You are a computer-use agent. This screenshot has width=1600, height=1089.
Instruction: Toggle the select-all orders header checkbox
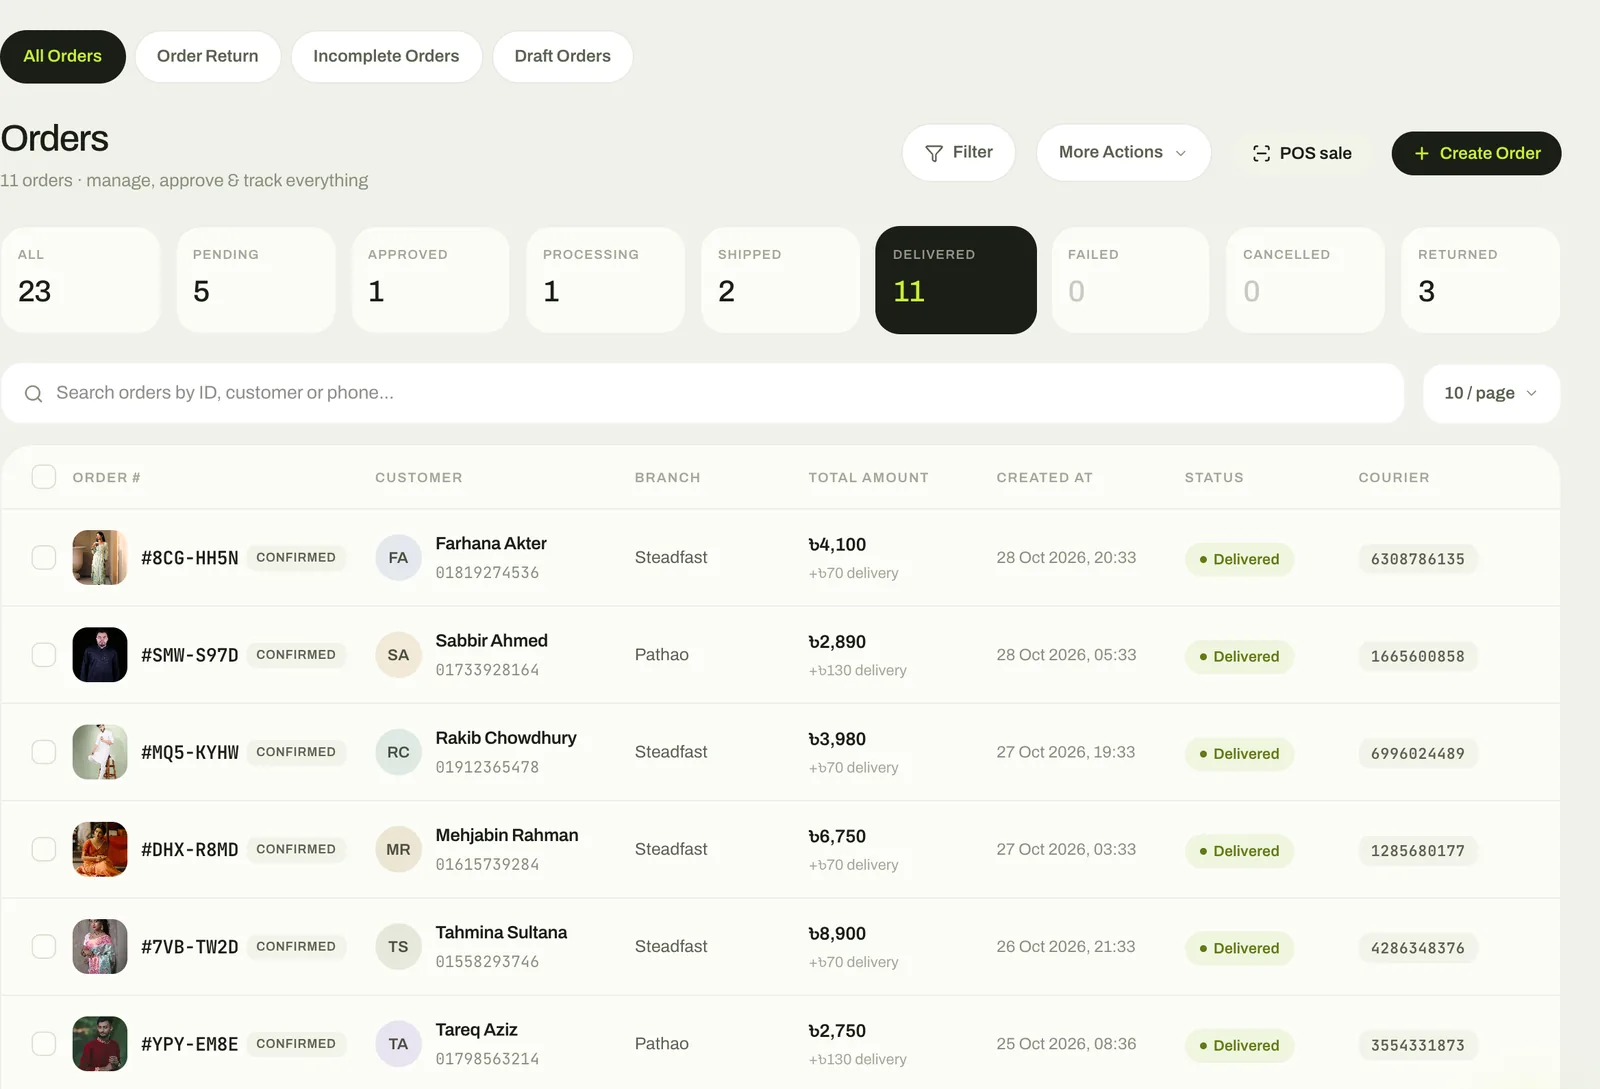[44, 477]
